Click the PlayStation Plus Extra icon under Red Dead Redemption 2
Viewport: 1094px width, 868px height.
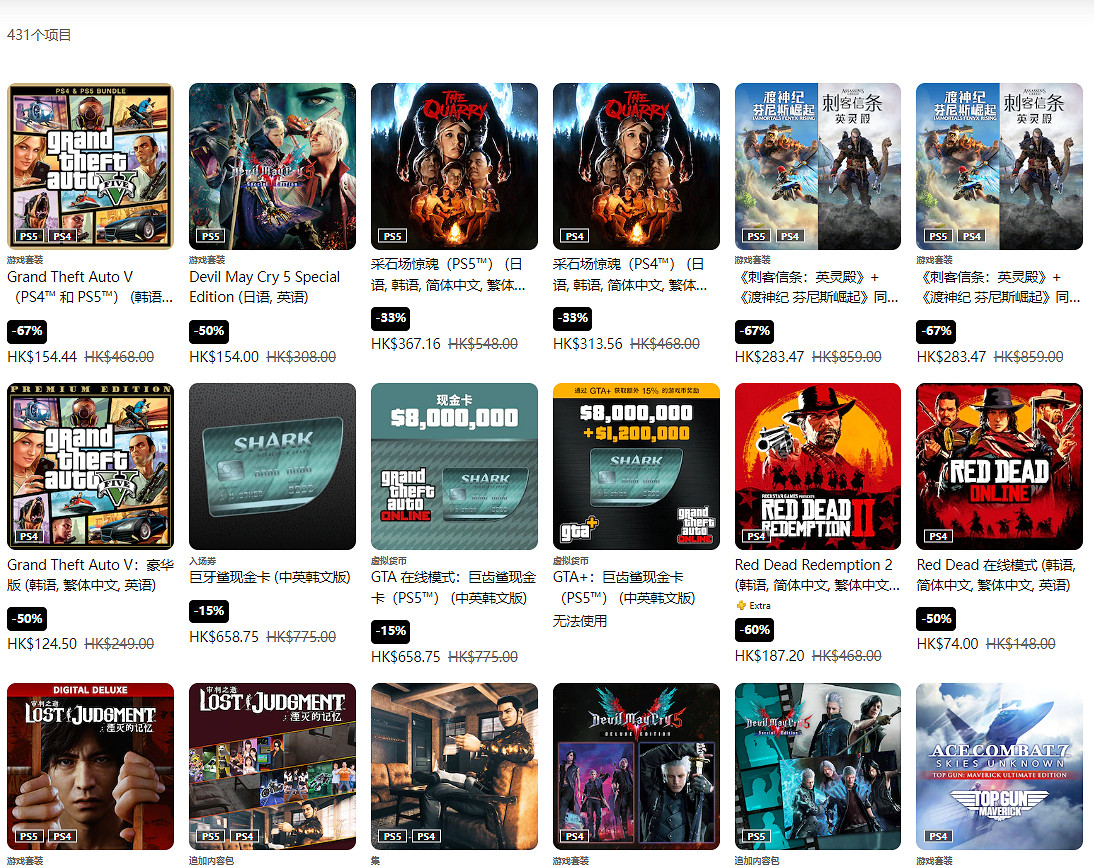[x=740, y=606]
